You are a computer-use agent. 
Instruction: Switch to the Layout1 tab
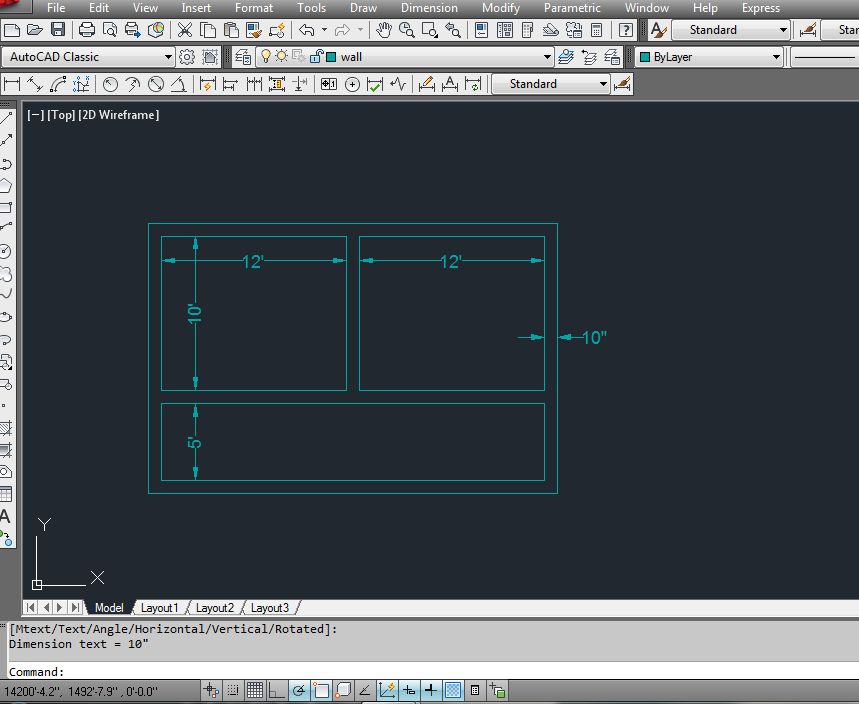coord(160,607)
